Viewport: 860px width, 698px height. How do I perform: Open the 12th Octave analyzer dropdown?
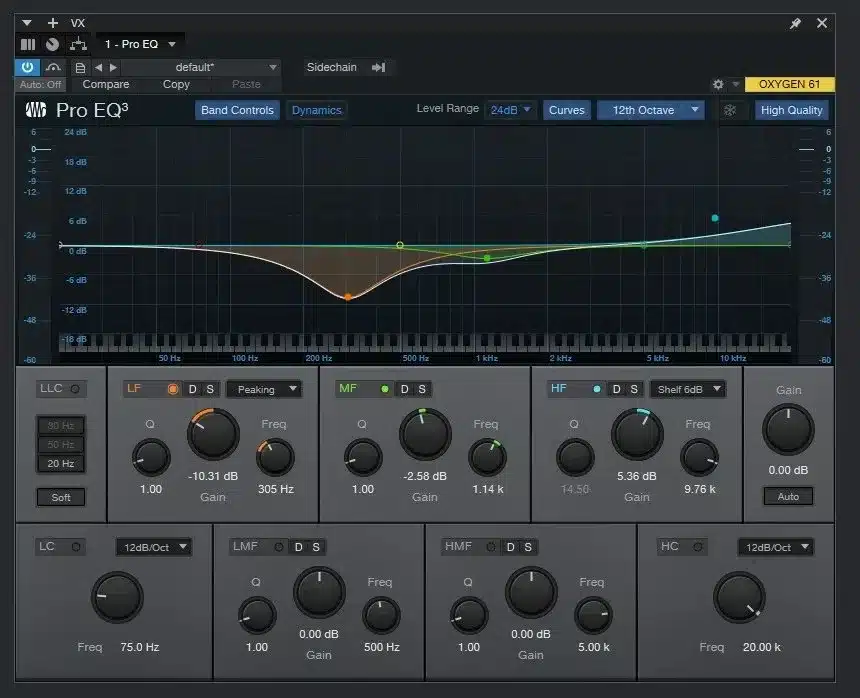click(650, 110)
